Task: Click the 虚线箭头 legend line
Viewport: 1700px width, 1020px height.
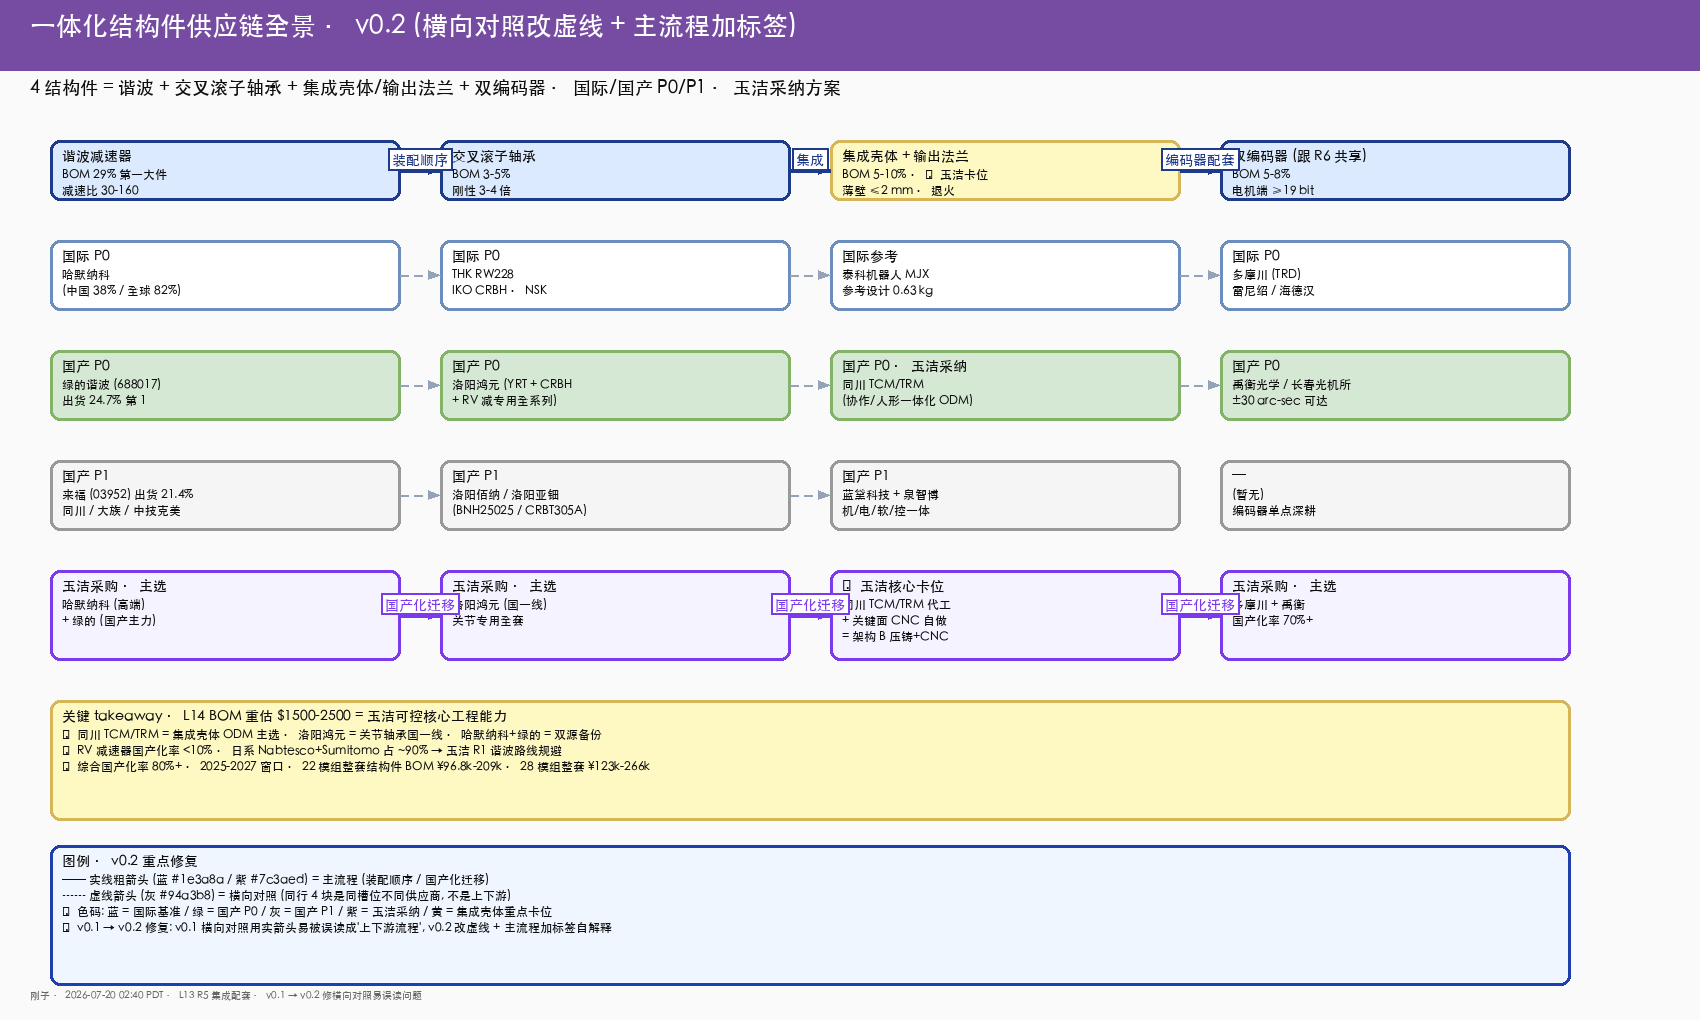Action: tap(287, 896)
